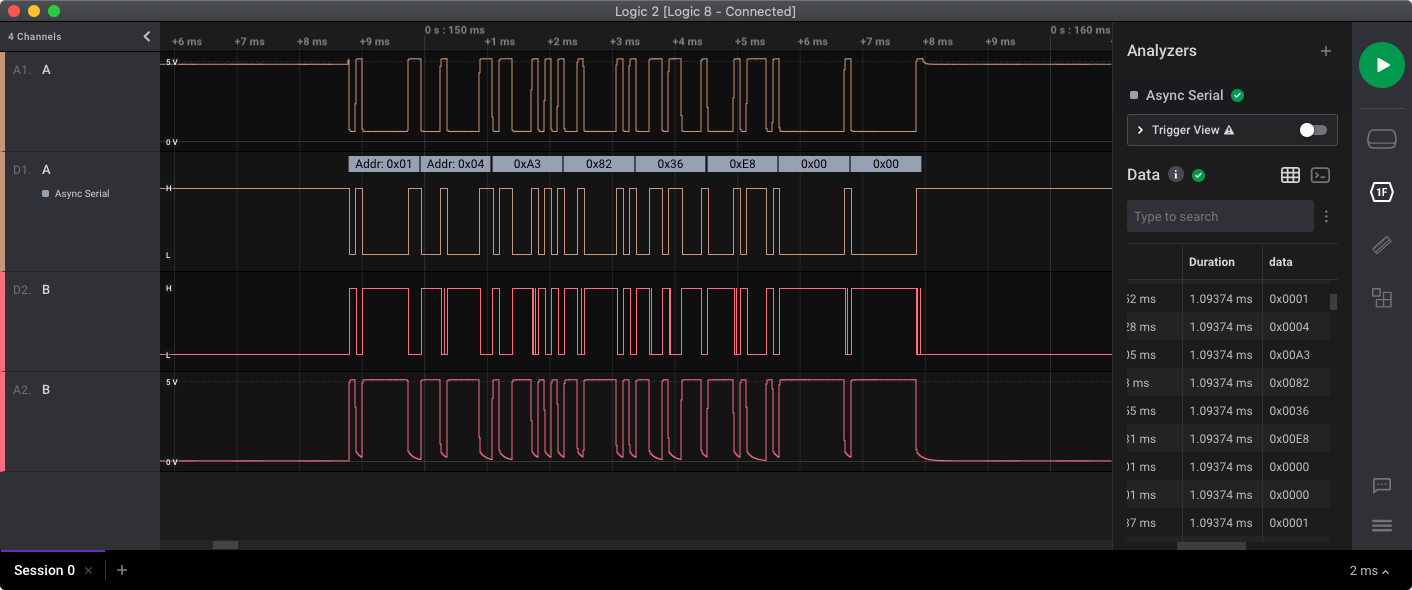Open the Device settings icon in sidebar
1412x590 pixels.
coord(1381,139)
